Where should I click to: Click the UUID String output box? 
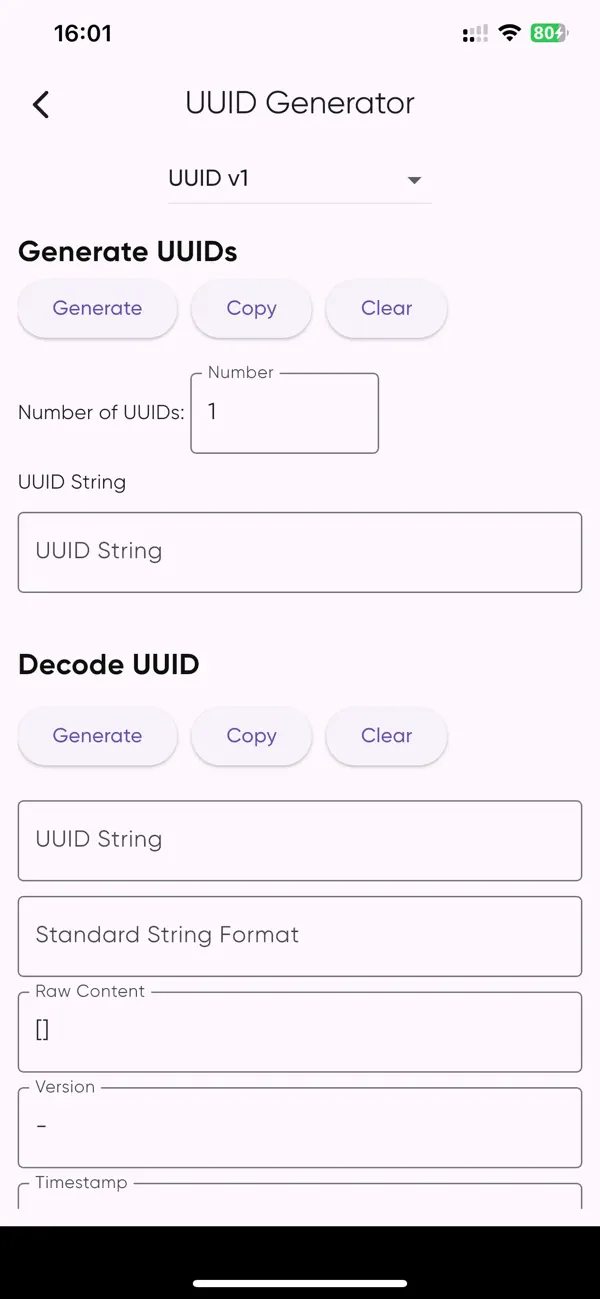[299, 551]
